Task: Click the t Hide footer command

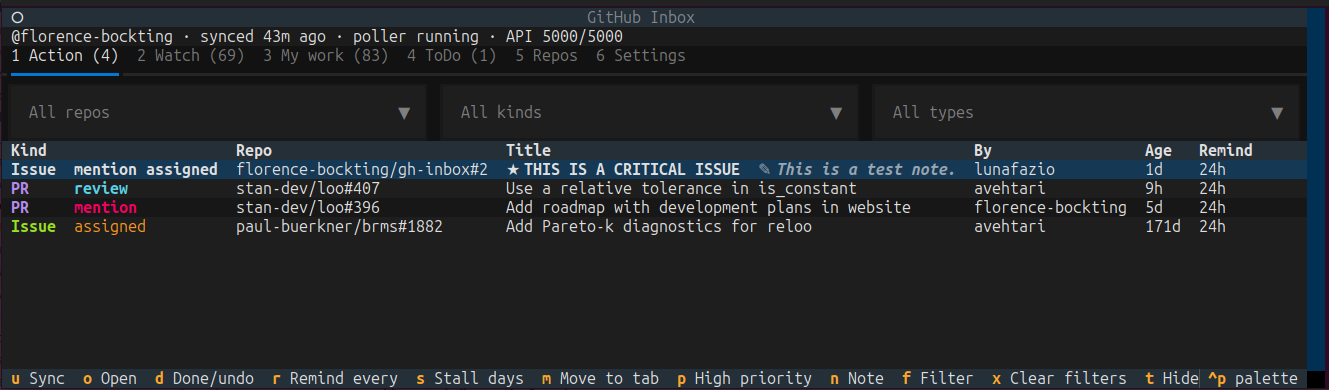Action: [1172, 378]
